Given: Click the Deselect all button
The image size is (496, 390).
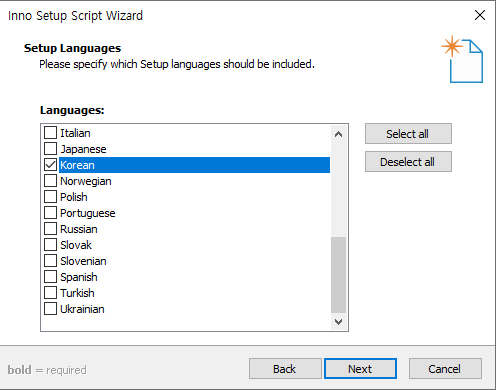Looking at the screenshot, I should [x=408, y=162].
